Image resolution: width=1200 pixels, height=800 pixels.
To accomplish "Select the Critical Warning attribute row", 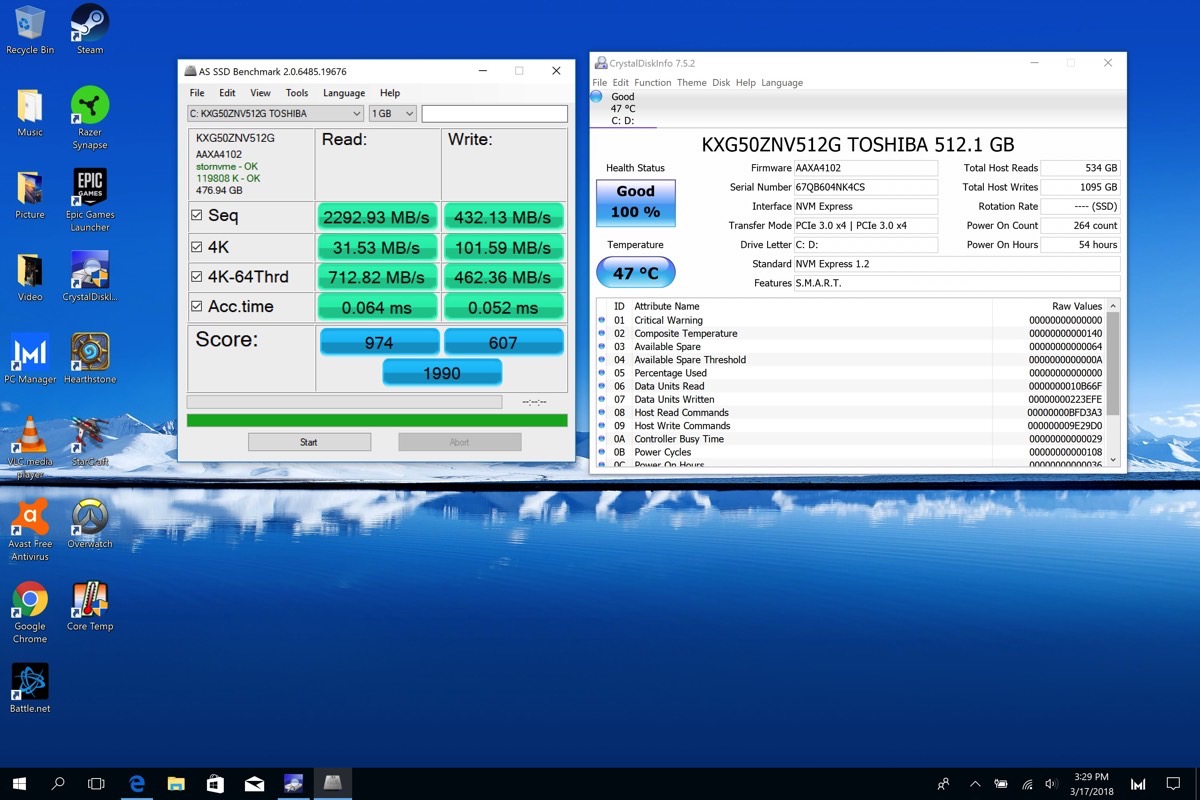I will click(x=852, y=320).
